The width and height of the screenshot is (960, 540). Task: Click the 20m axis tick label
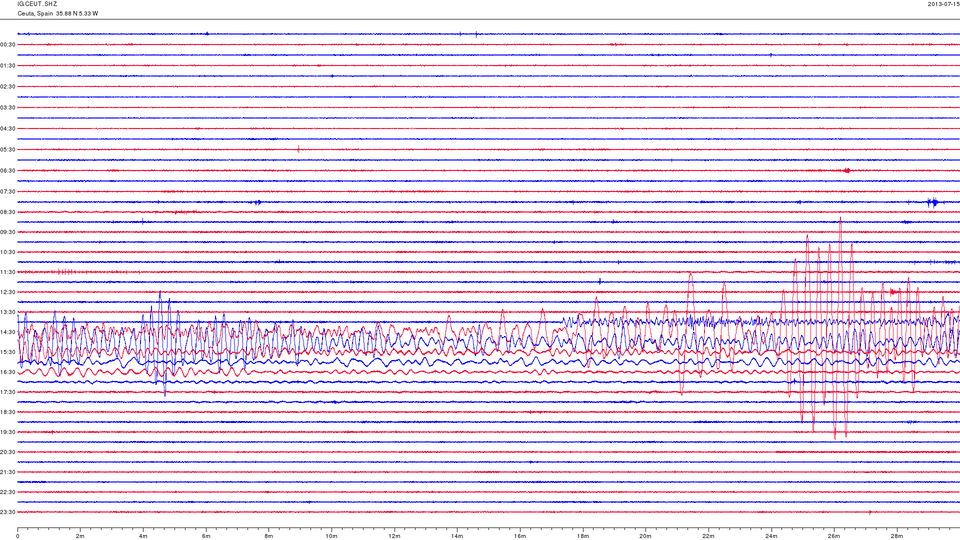pos(645,536)
